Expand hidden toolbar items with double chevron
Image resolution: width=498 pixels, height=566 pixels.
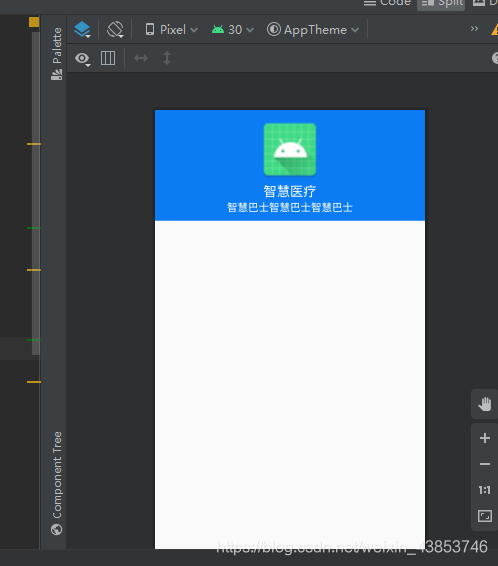pyautogui.click(x=474, y=29)
